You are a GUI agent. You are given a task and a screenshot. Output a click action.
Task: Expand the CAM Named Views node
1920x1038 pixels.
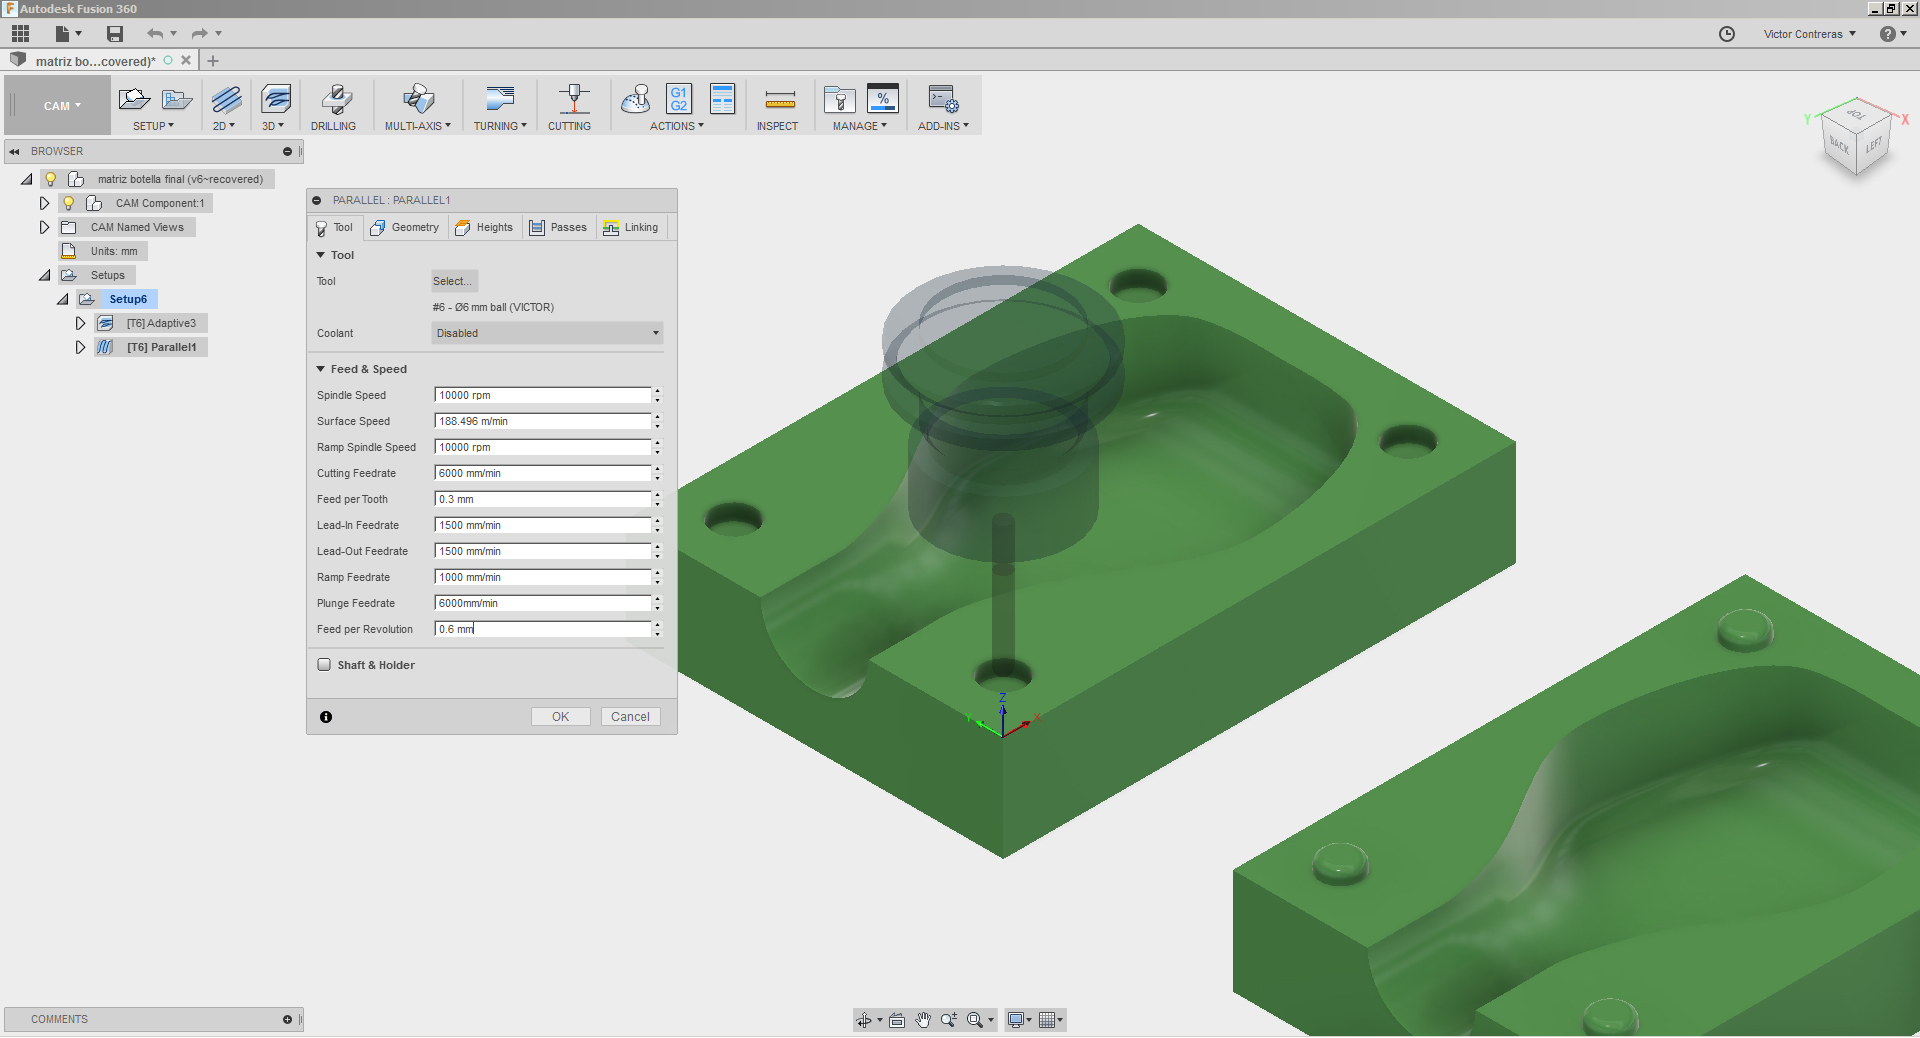point(44,227)
